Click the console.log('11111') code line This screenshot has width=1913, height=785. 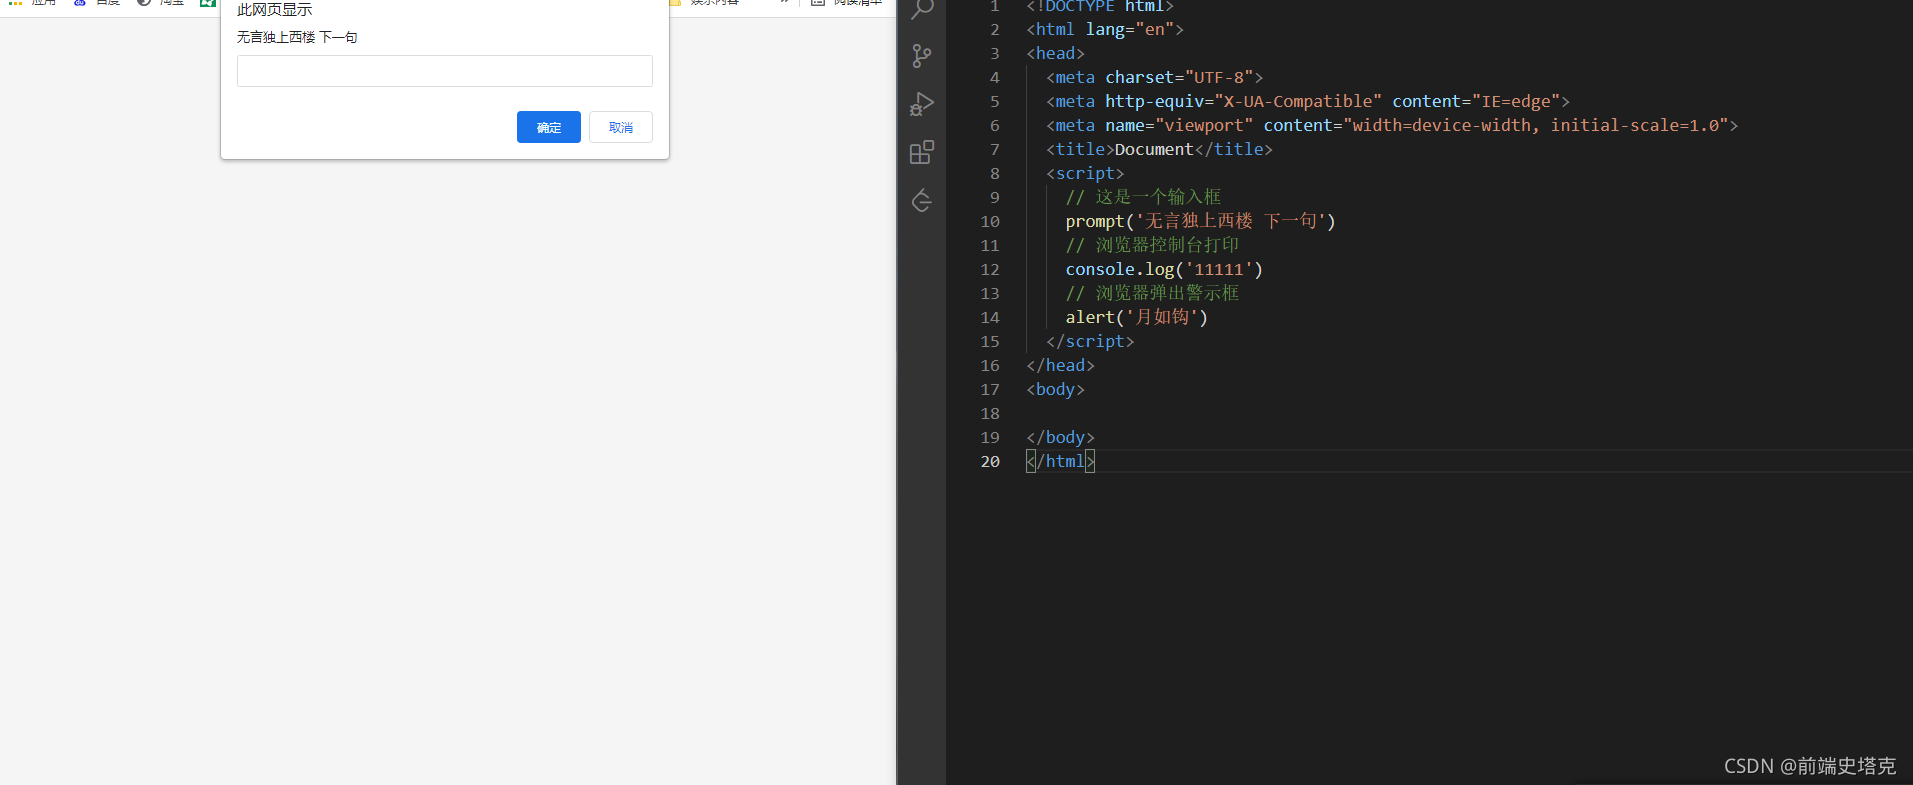coord(1164,269)
